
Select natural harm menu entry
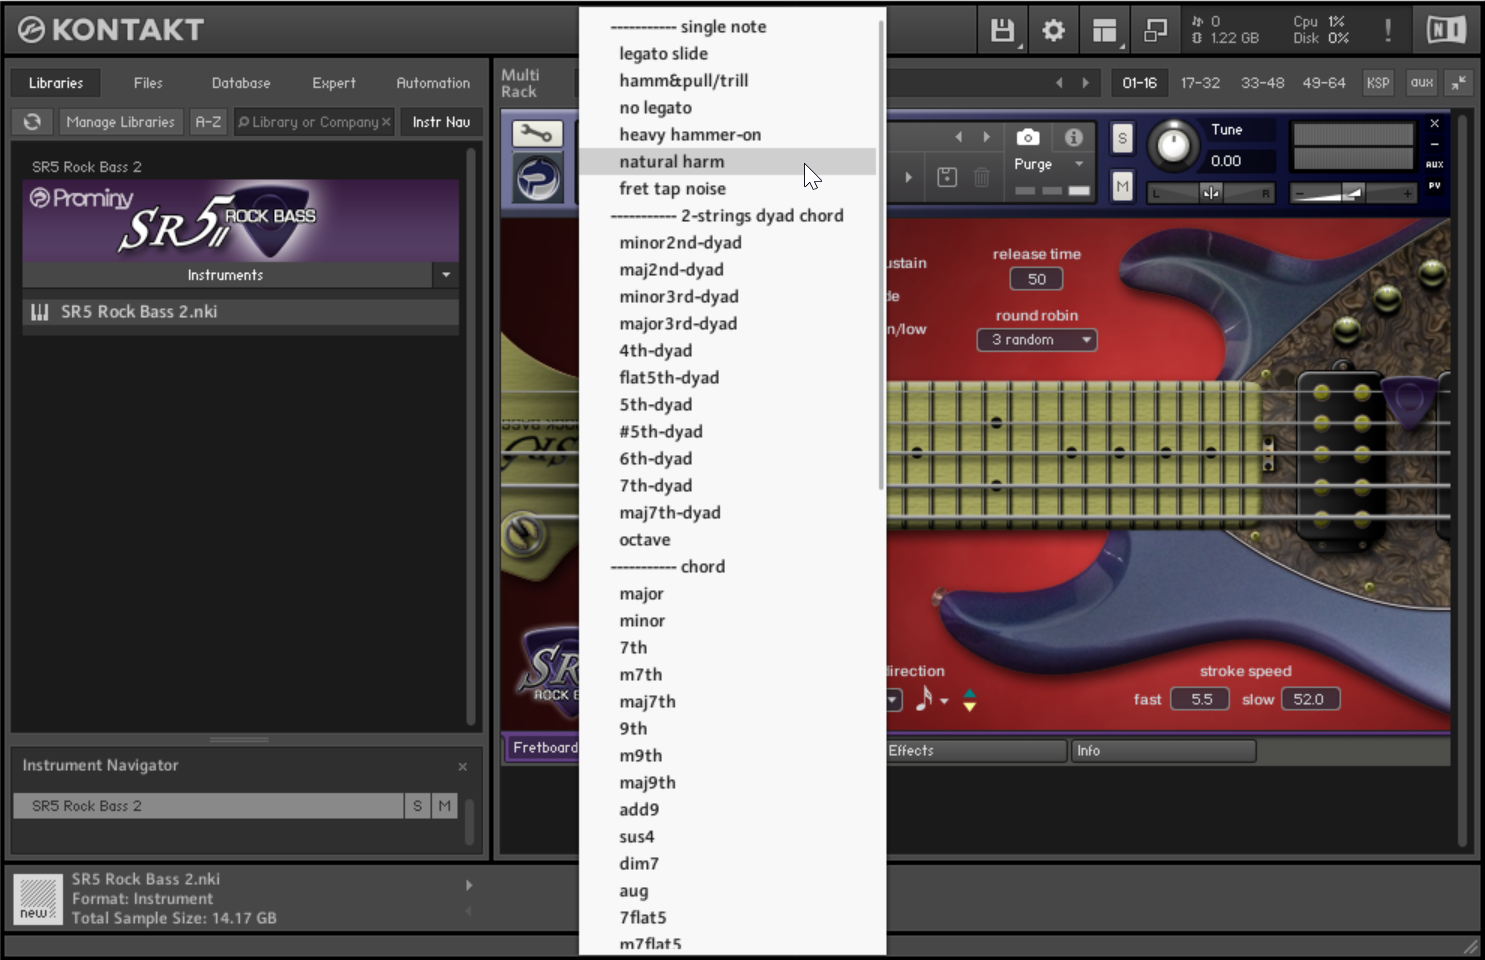point(728,161)
